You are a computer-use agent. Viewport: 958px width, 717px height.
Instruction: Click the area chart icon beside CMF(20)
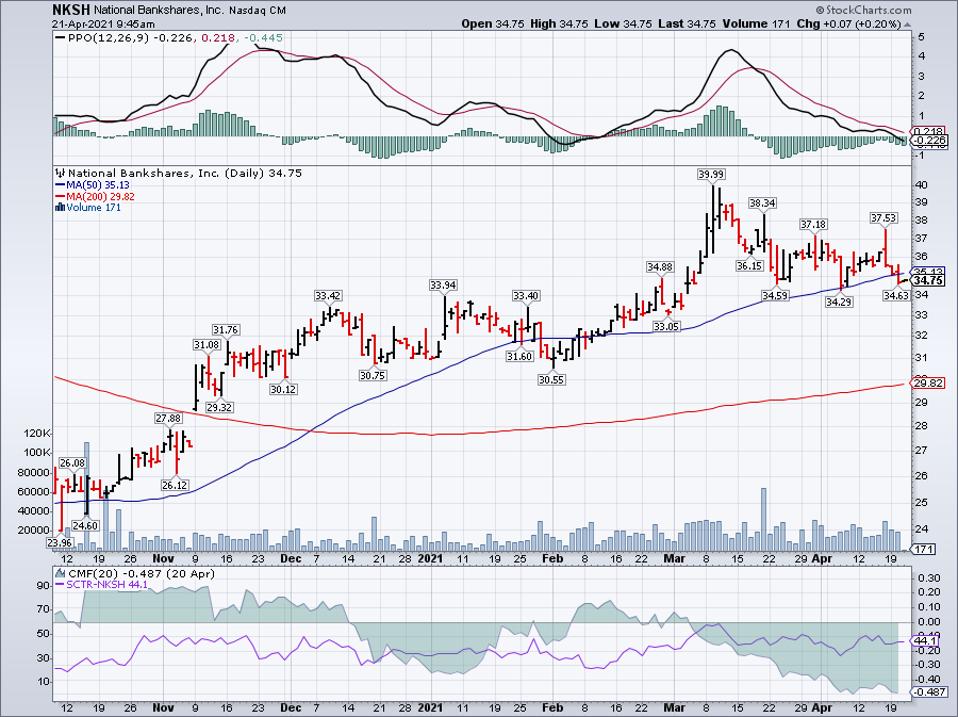pyautogui.click(x=60, y=573)
